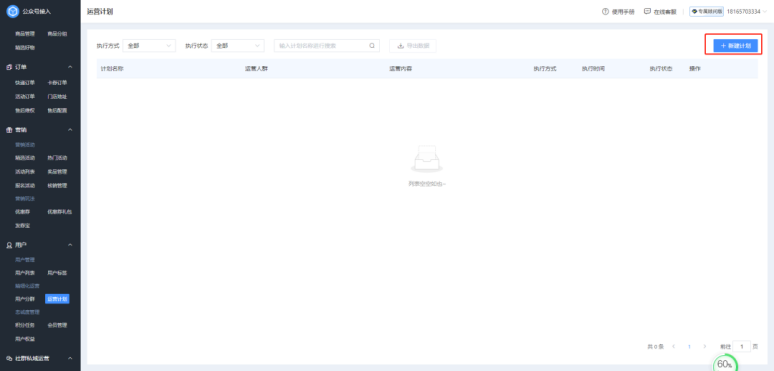
Task: Open 核销管理 in sidebar
Action: click(x=57, y=186)
